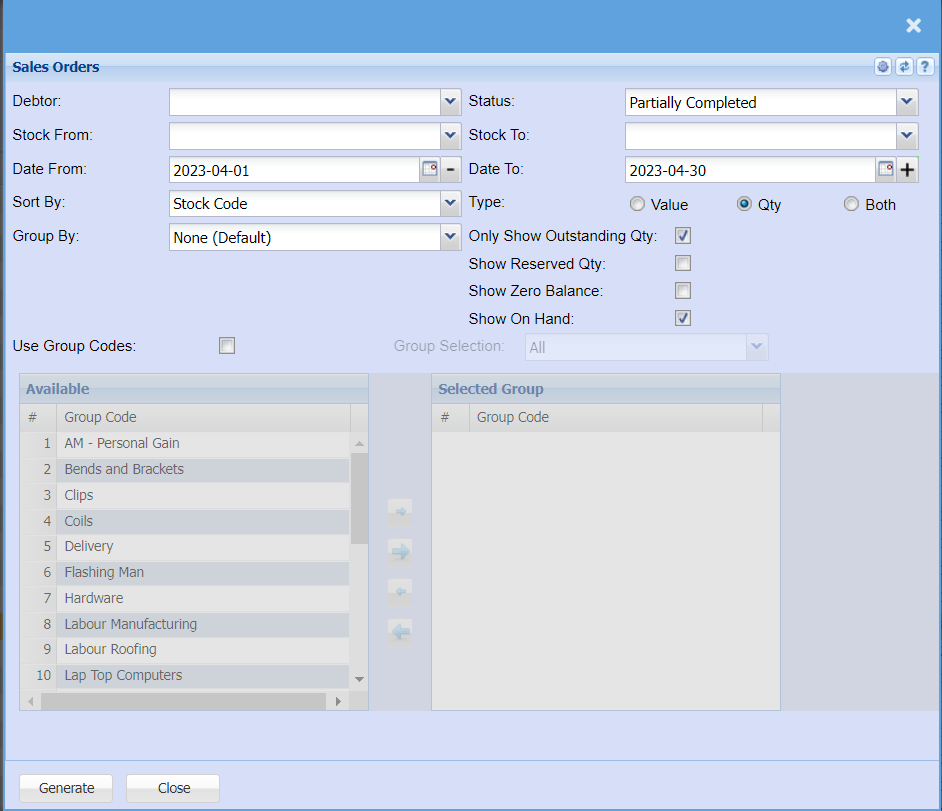The width and height of the screenshot is (942, 811).
Task: Click the large right arrow move-all button
Action: point(400,551)
